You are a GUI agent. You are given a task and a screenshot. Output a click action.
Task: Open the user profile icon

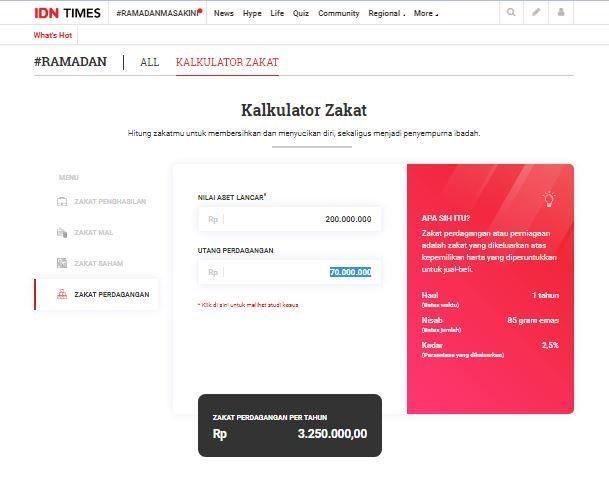561,12
